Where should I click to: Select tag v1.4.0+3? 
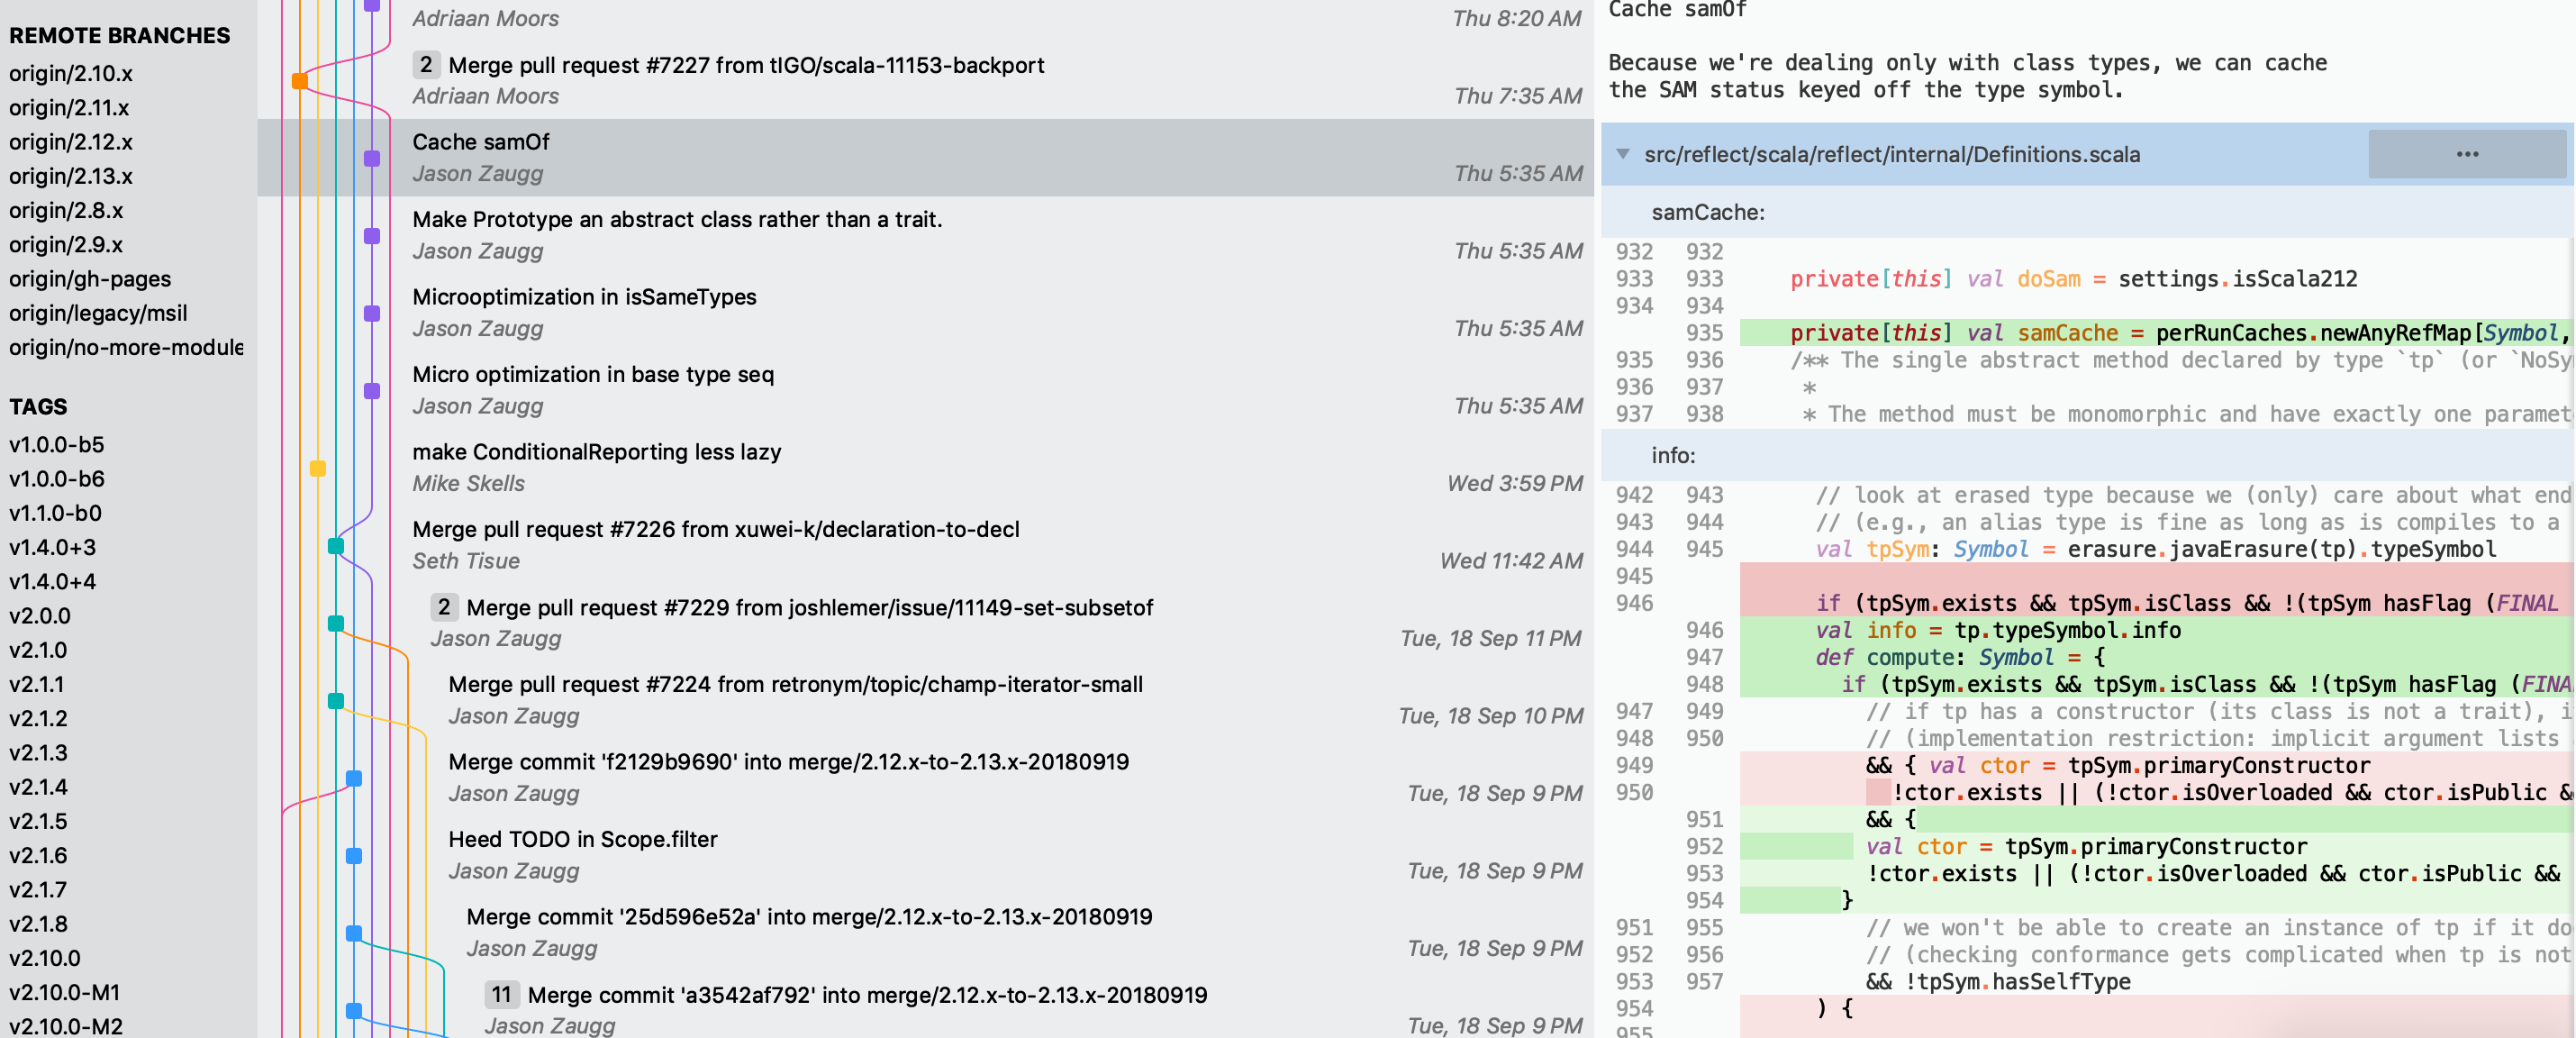(52, 547)
